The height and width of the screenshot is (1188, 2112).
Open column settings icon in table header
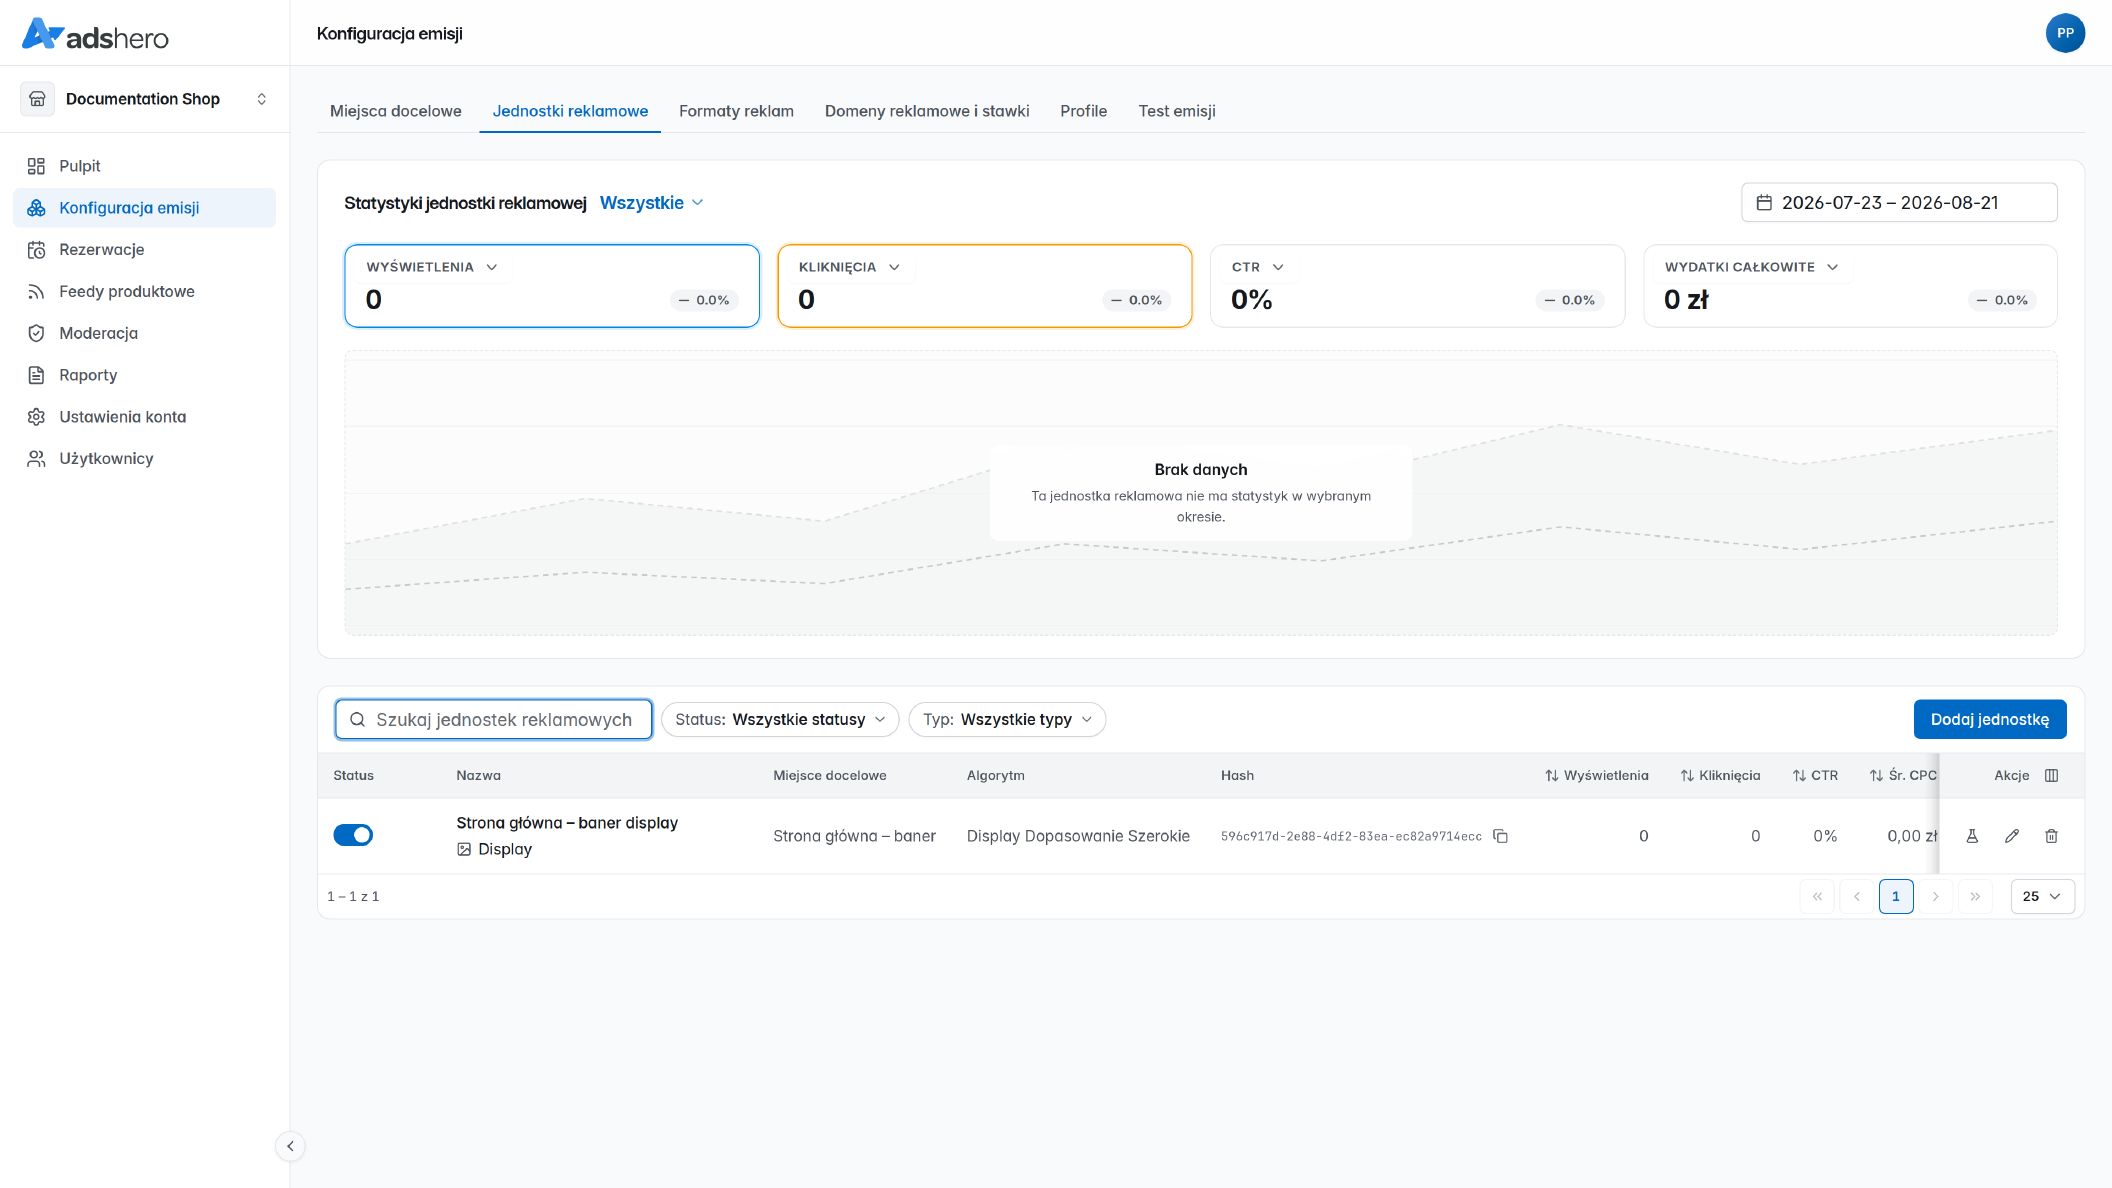(2051, 776)
